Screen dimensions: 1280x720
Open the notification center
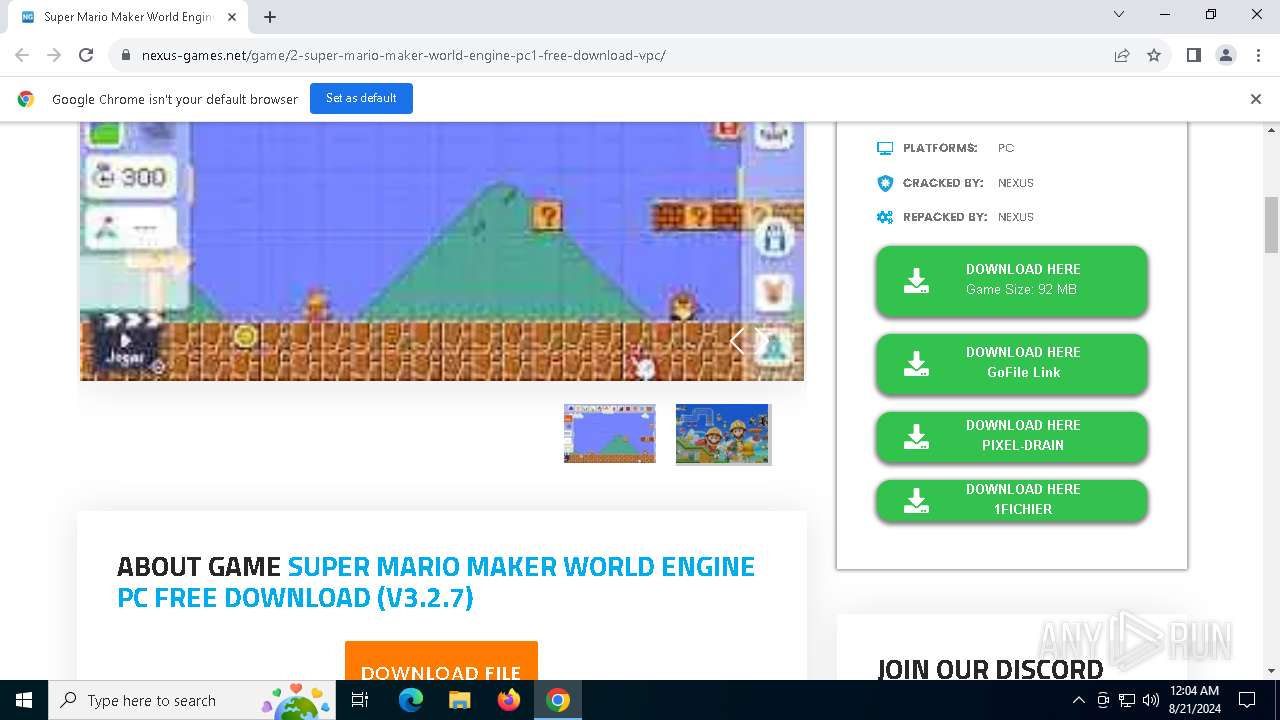pos(1247,700)
